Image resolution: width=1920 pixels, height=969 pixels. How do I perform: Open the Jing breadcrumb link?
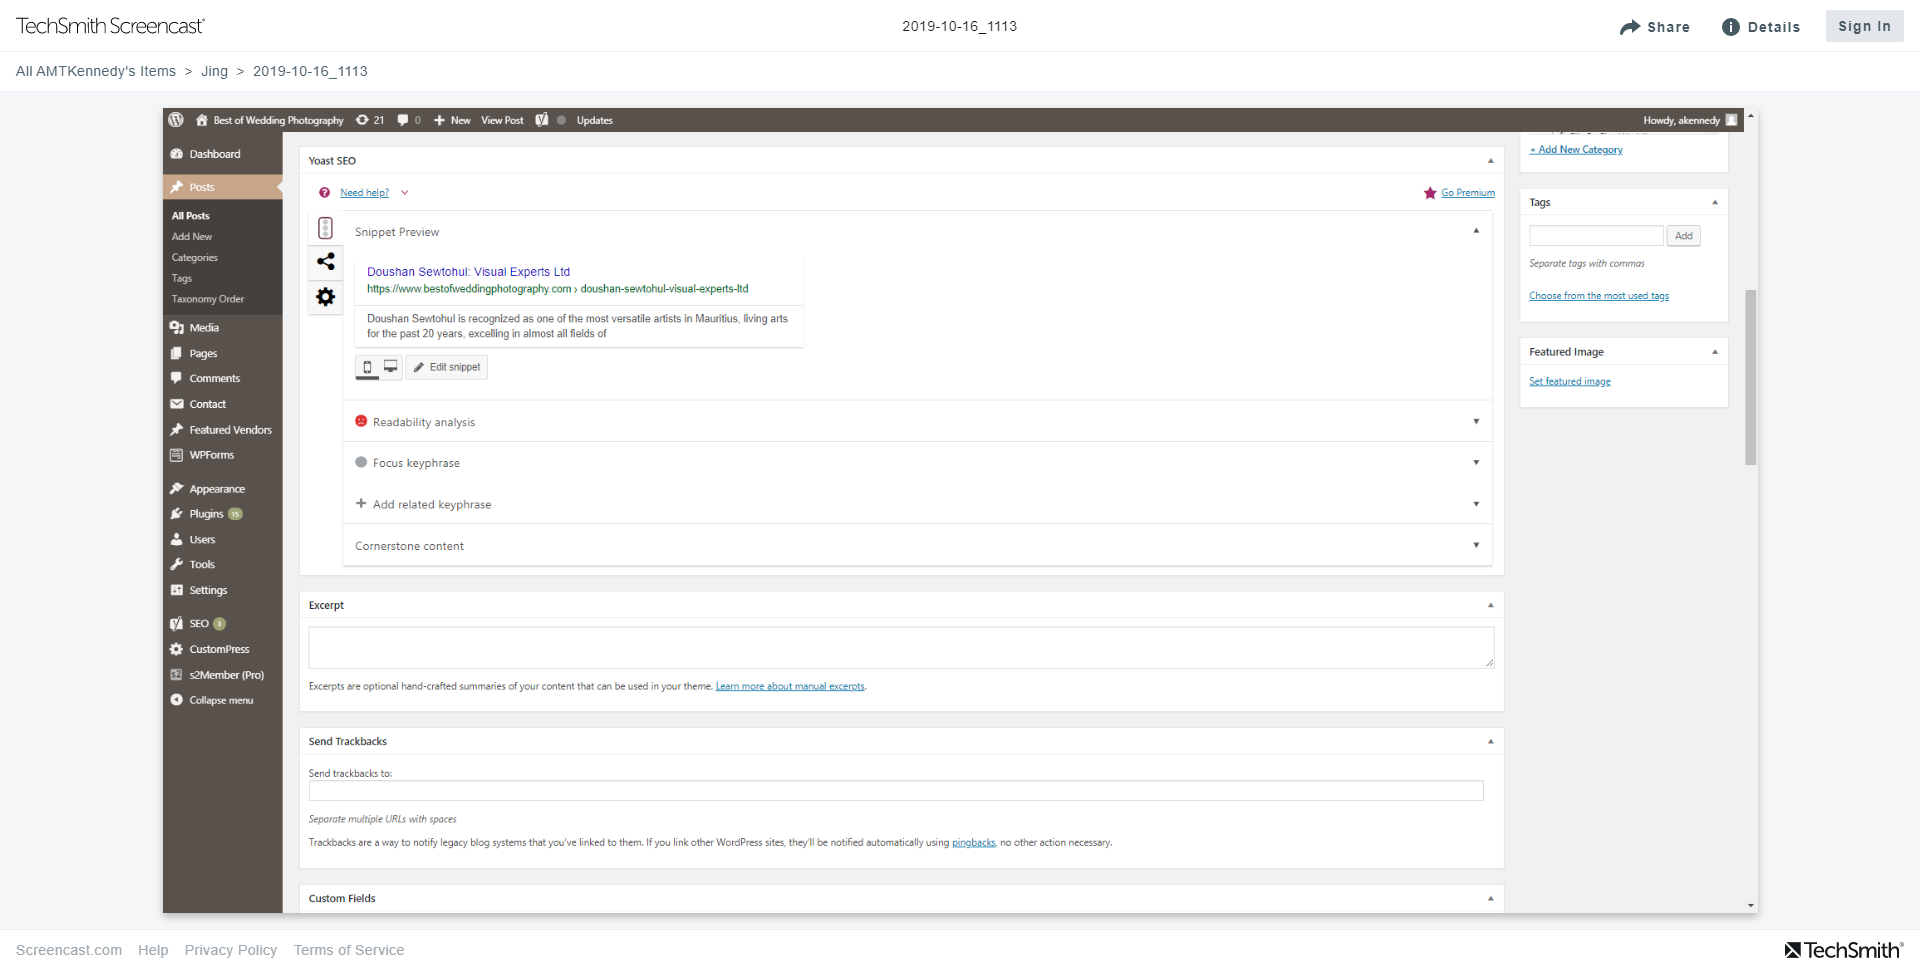(214, 71)
